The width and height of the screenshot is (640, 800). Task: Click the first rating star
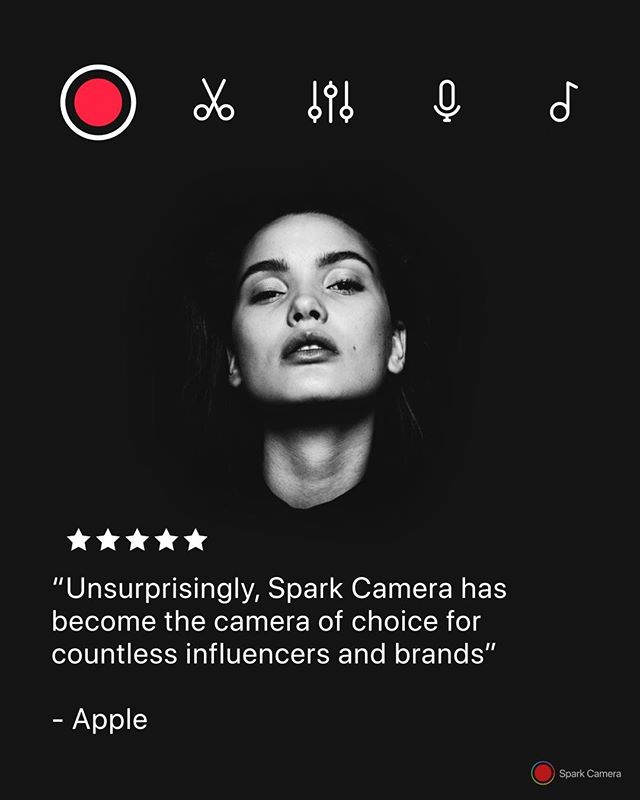79,540
